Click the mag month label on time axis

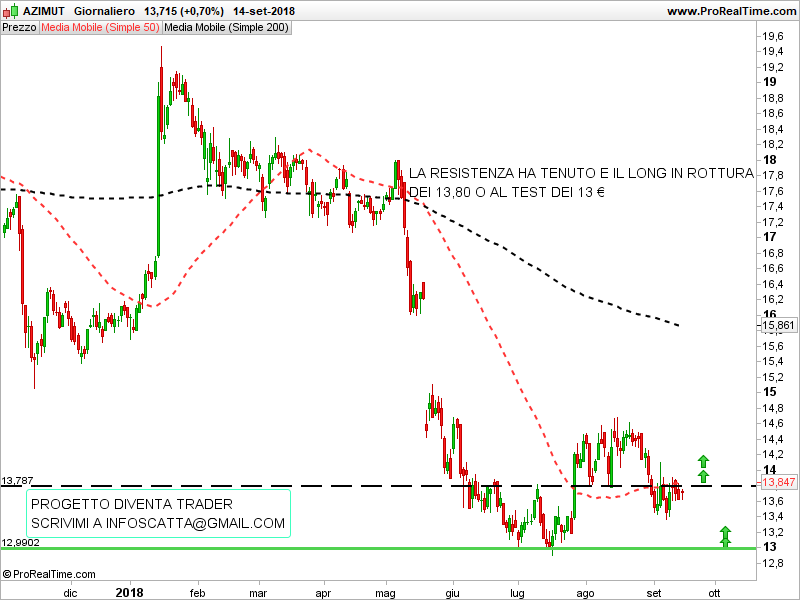pyautogui.click(x=385, y=593)
